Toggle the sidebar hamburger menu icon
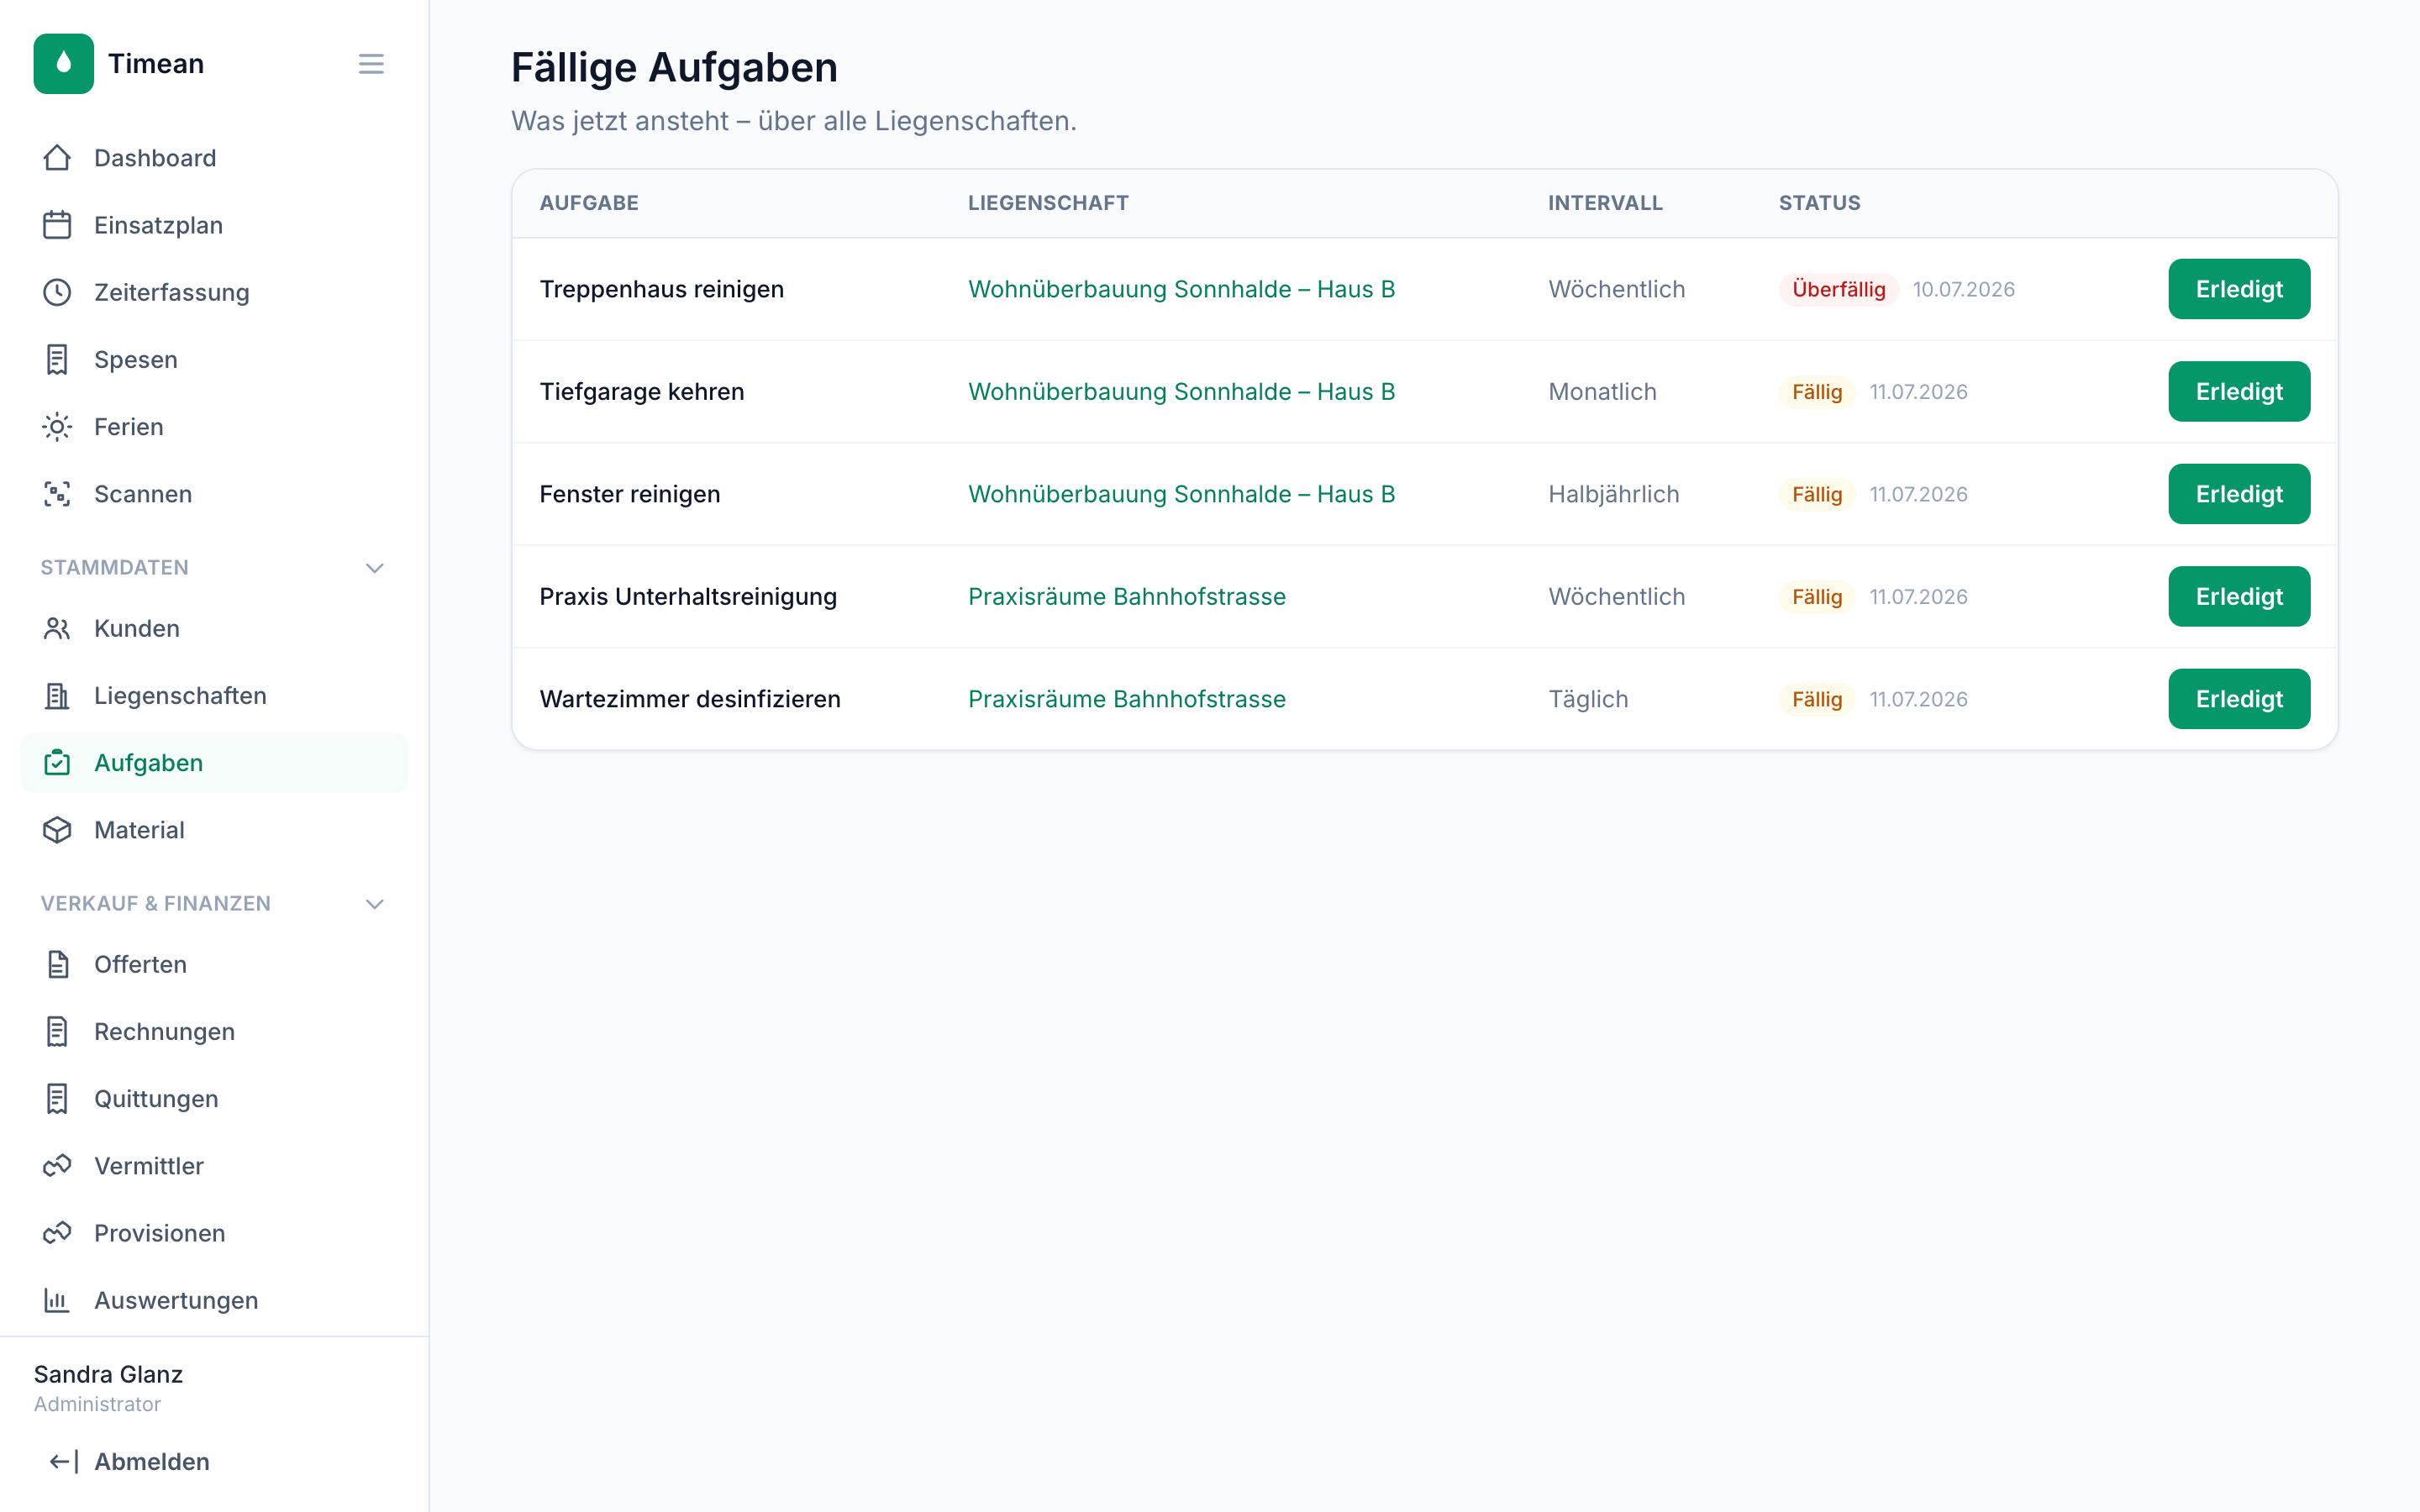This screenshot has width=2420, height=1512. tap(371, 64)
